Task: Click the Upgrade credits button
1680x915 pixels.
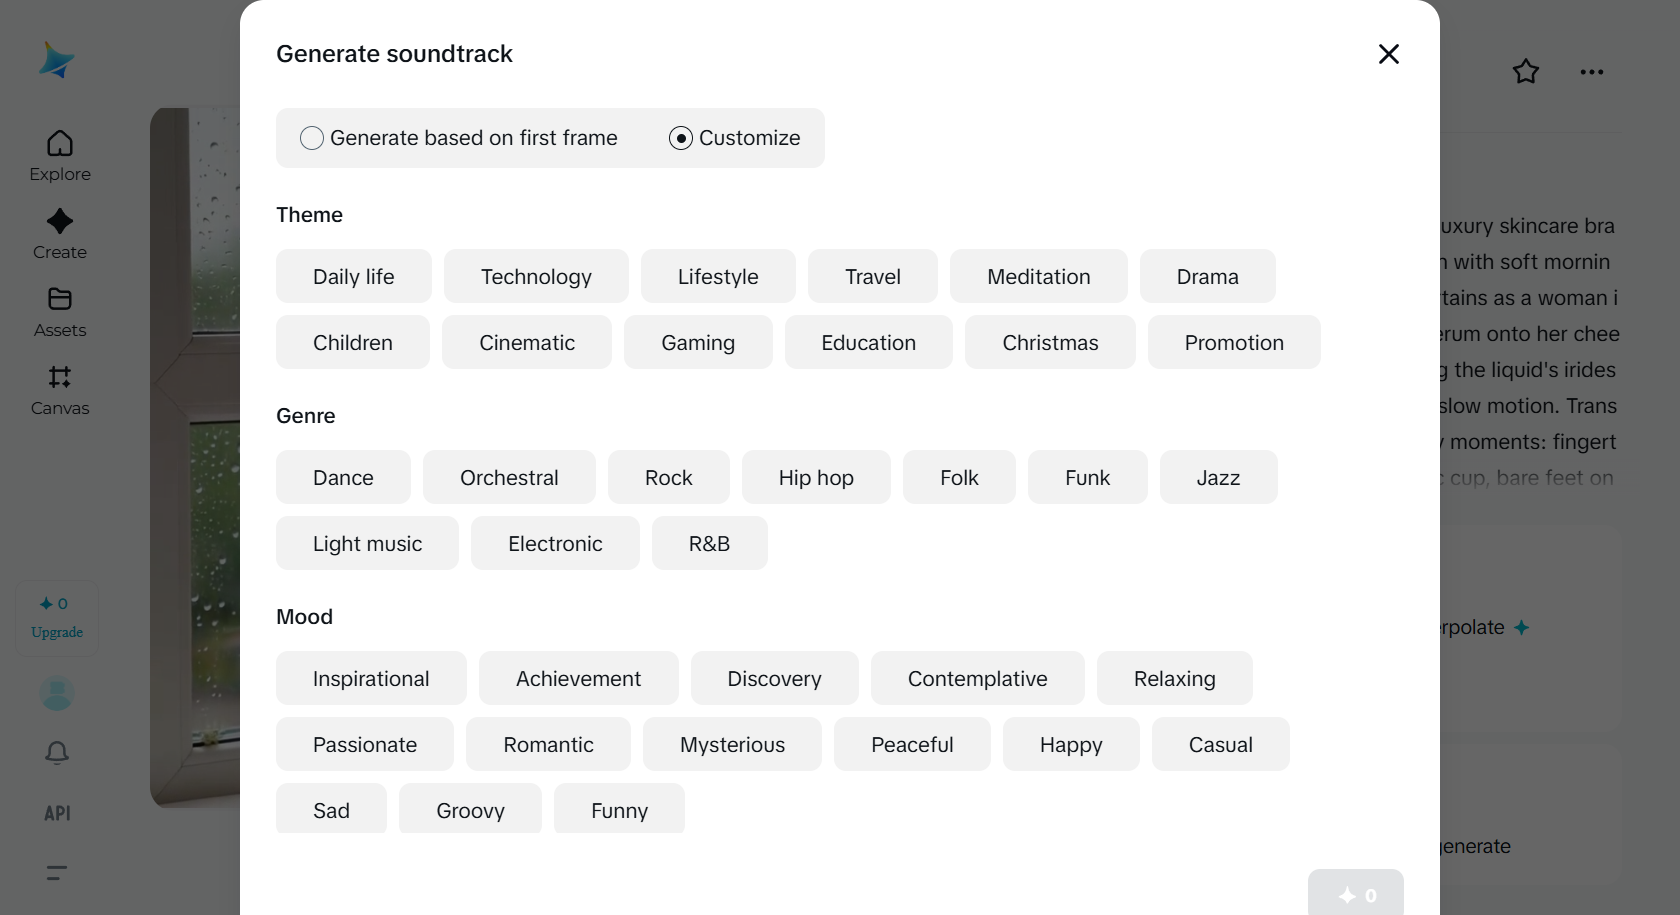Action: (57, 618)
